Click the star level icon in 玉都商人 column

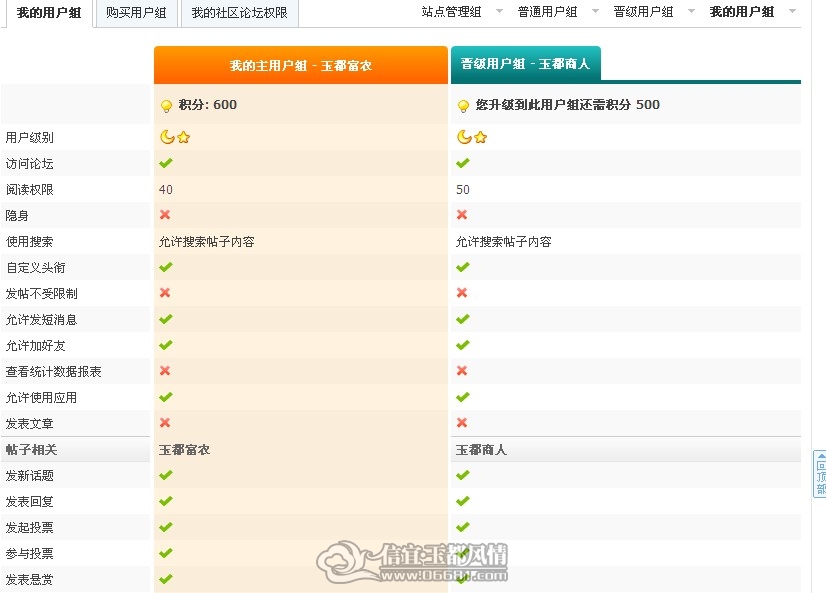tap(480, 137)
